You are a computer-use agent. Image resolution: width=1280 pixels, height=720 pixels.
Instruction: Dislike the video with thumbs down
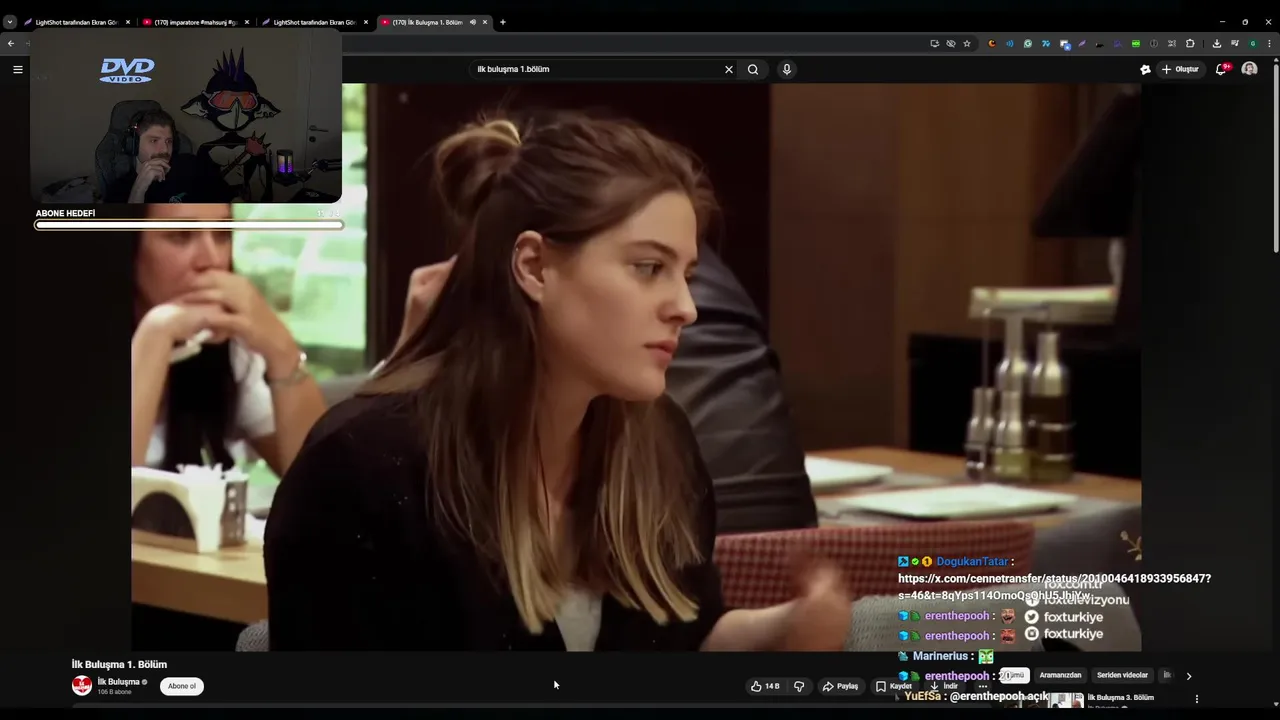799,686
